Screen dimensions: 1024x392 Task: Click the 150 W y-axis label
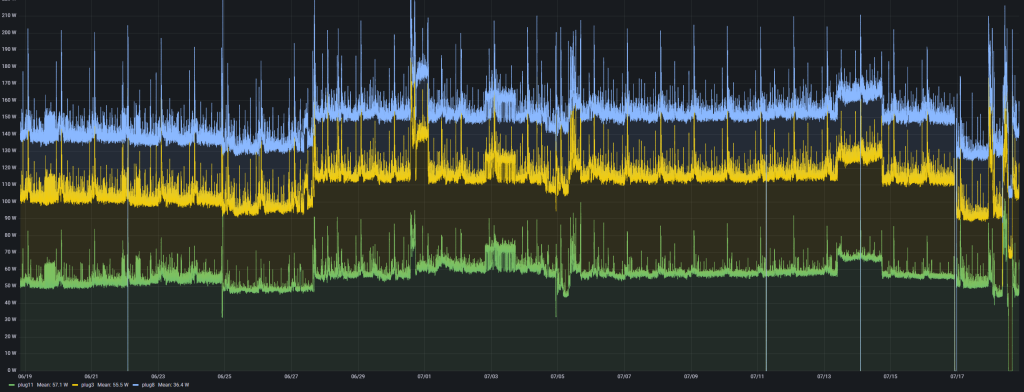coord(9,117)
